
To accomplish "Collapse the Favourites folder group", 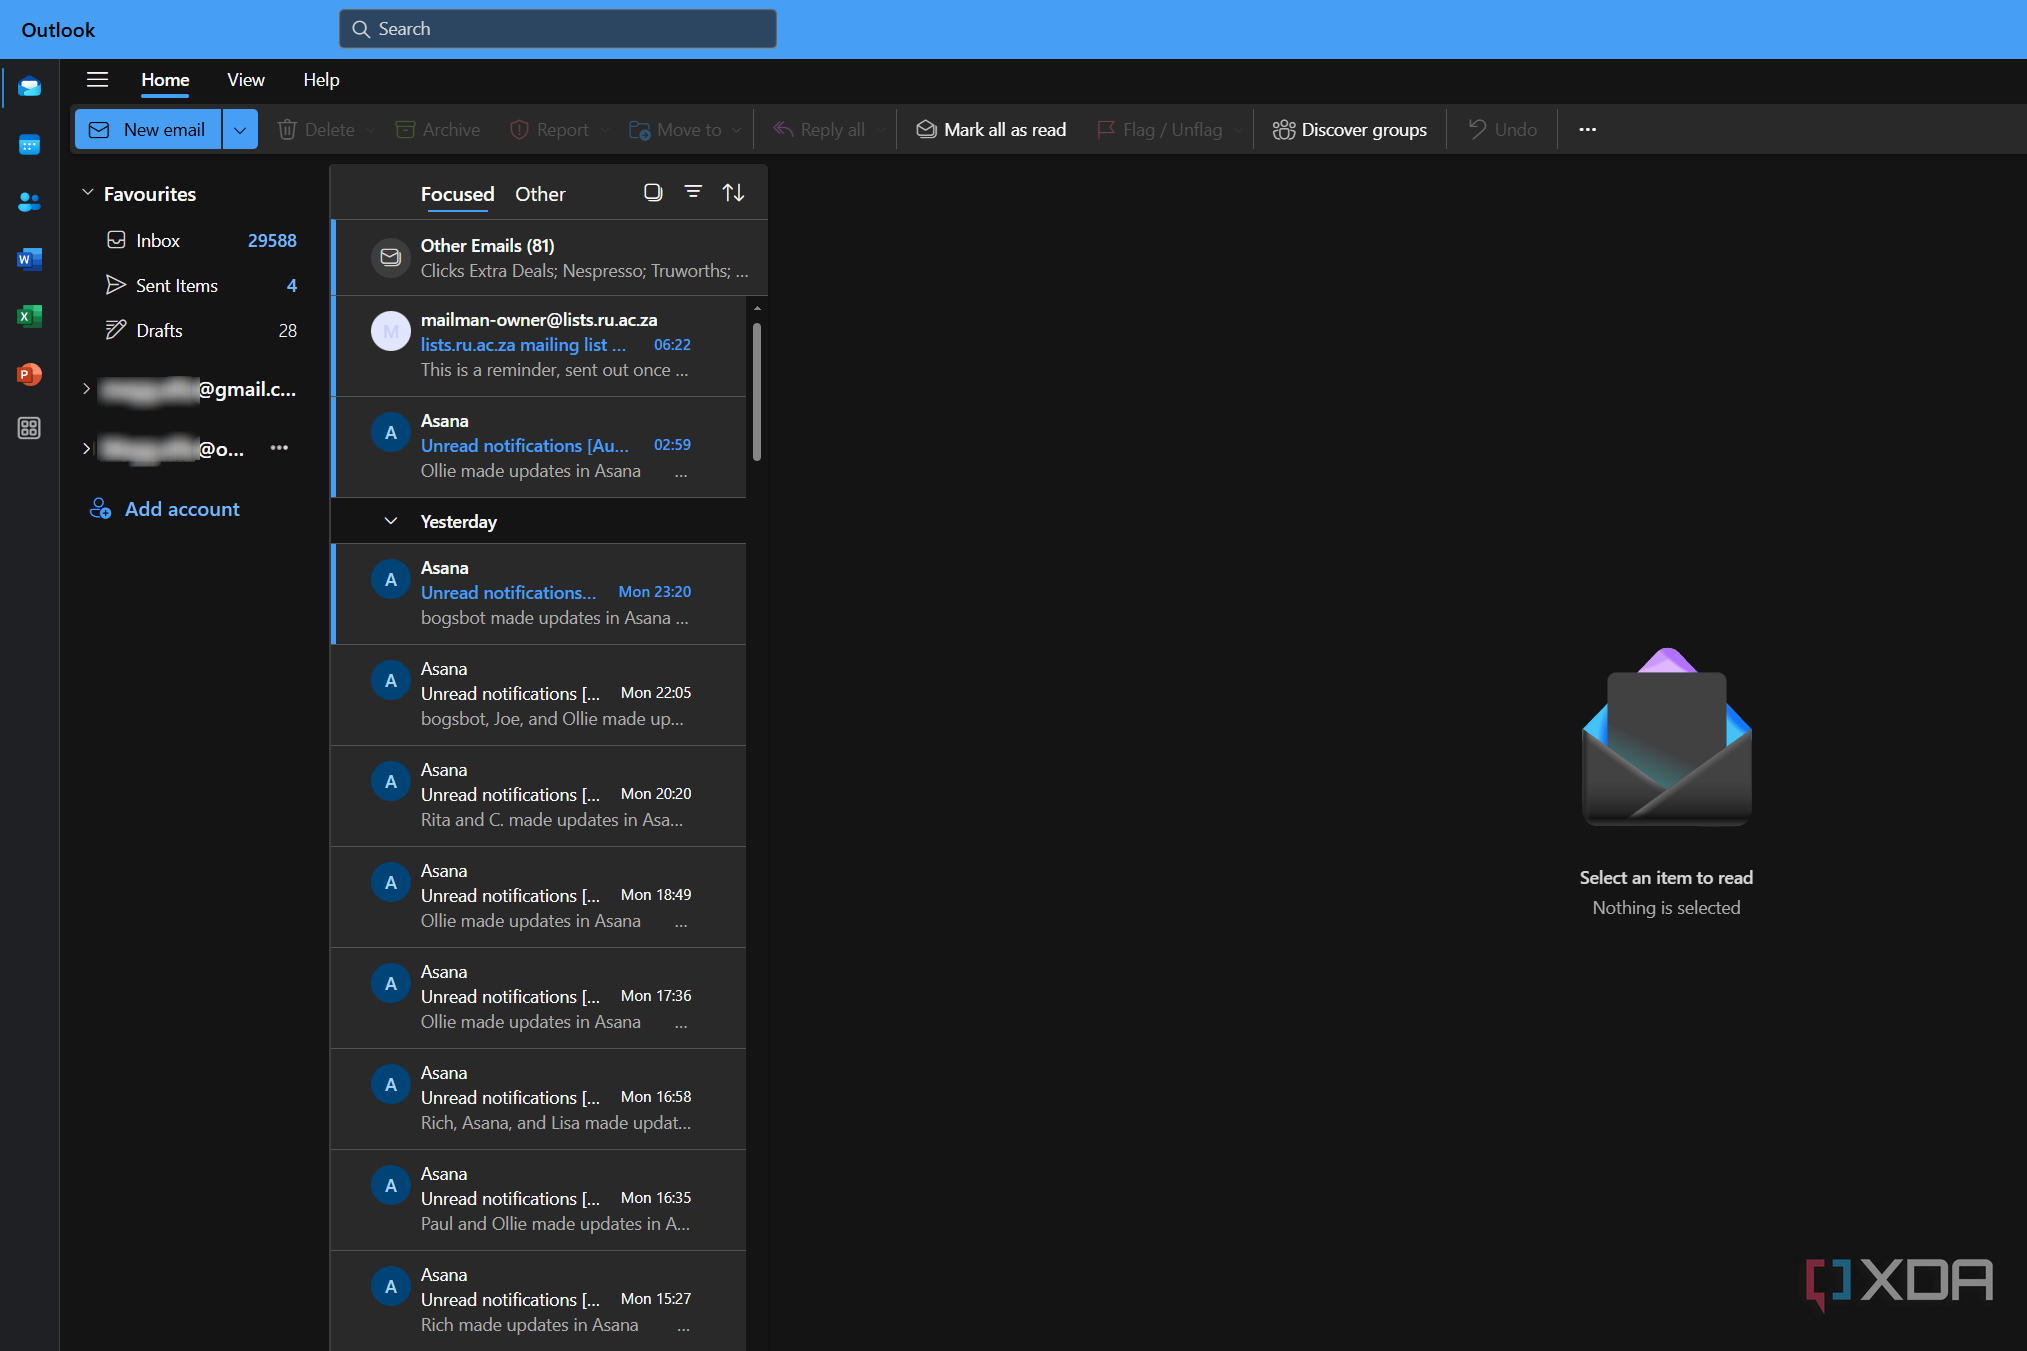I will pyautogui.click(x=88, y=193).
